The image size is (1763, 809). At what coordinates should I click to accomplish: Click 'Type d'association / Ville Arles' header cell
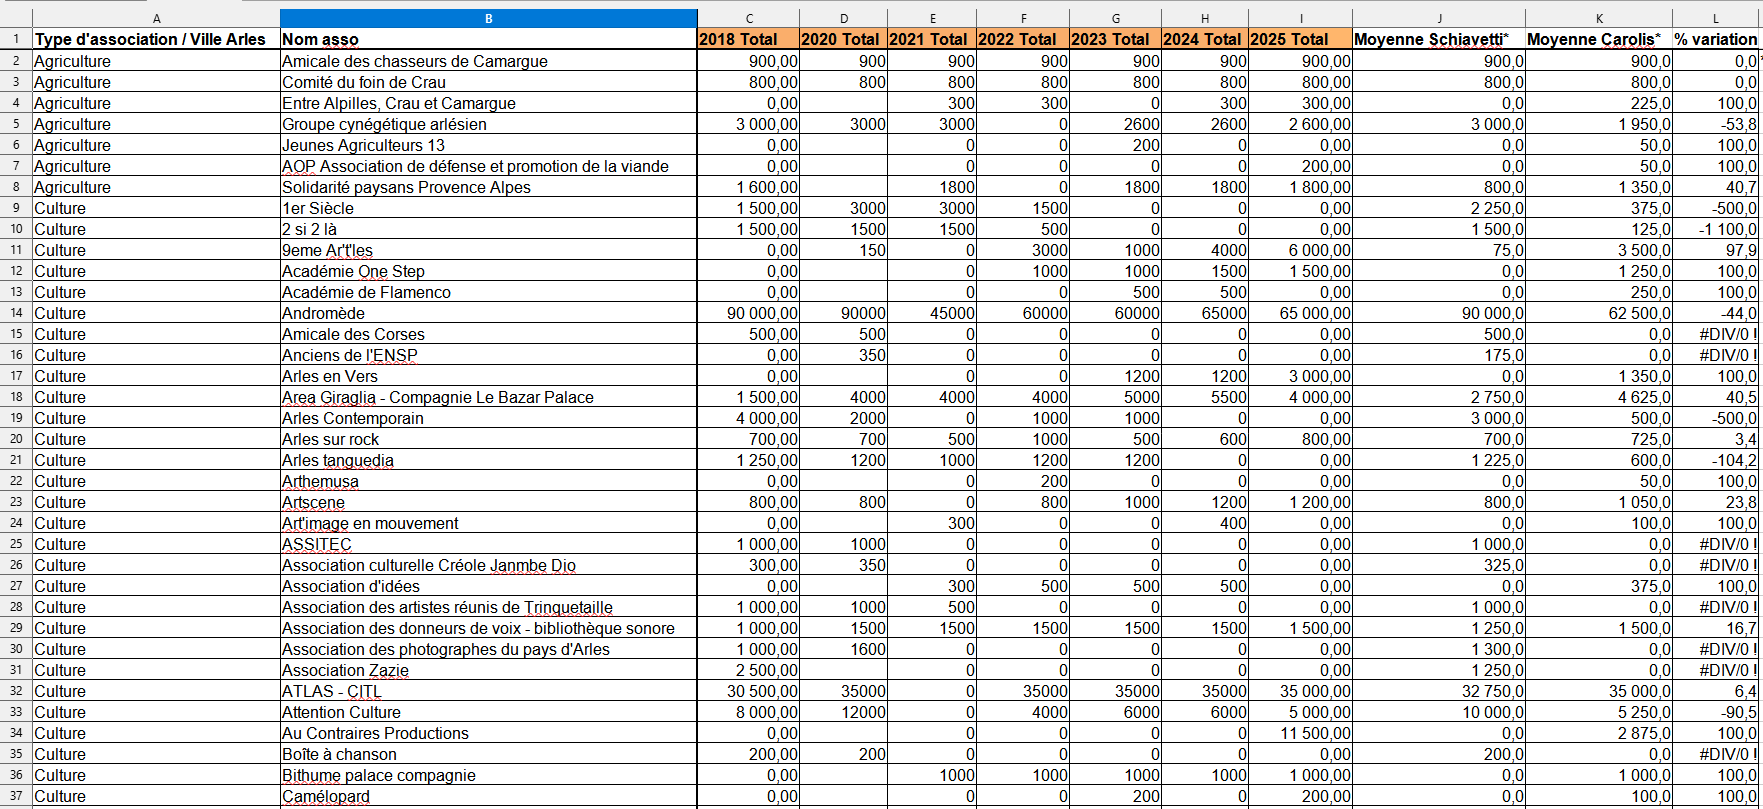point(156,39)
